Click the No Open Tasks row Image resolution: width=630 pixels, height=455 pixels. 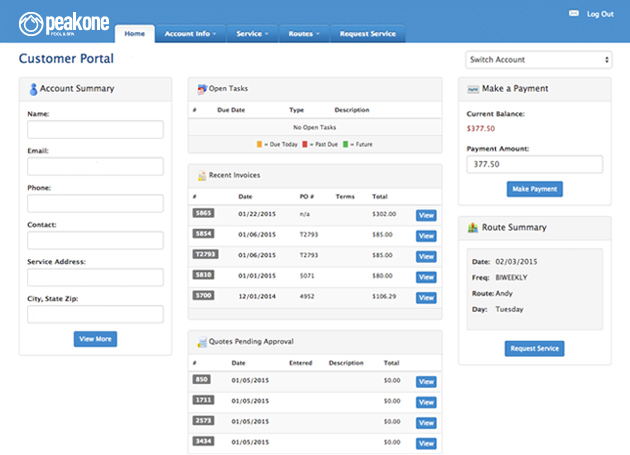click(x=315, y=127)
